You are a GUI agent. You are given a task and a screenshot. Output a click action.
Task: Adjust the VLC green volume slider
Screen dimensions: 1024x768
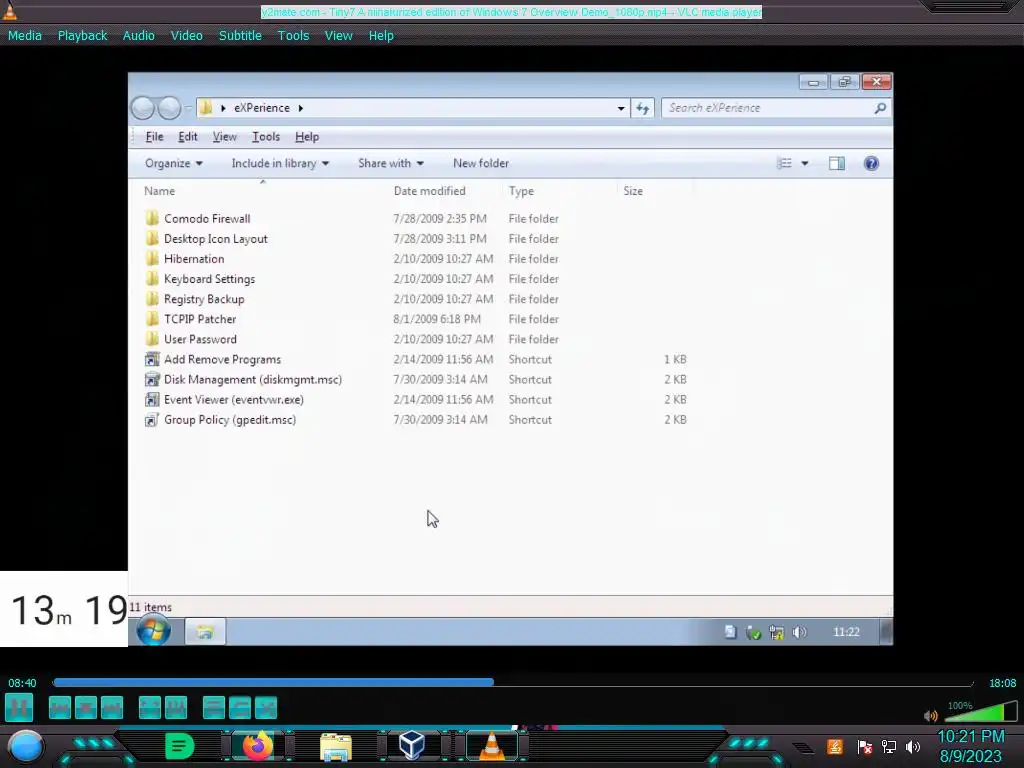pyautogui.click(x=981, y=711)
